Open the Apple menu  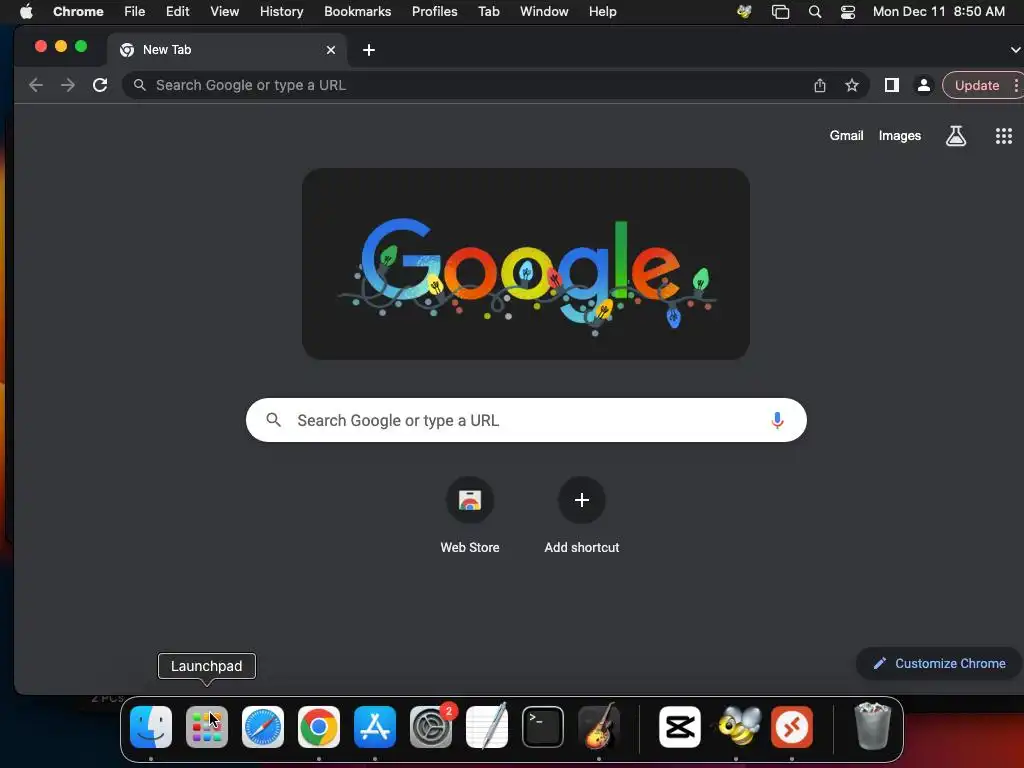[26, 11]
